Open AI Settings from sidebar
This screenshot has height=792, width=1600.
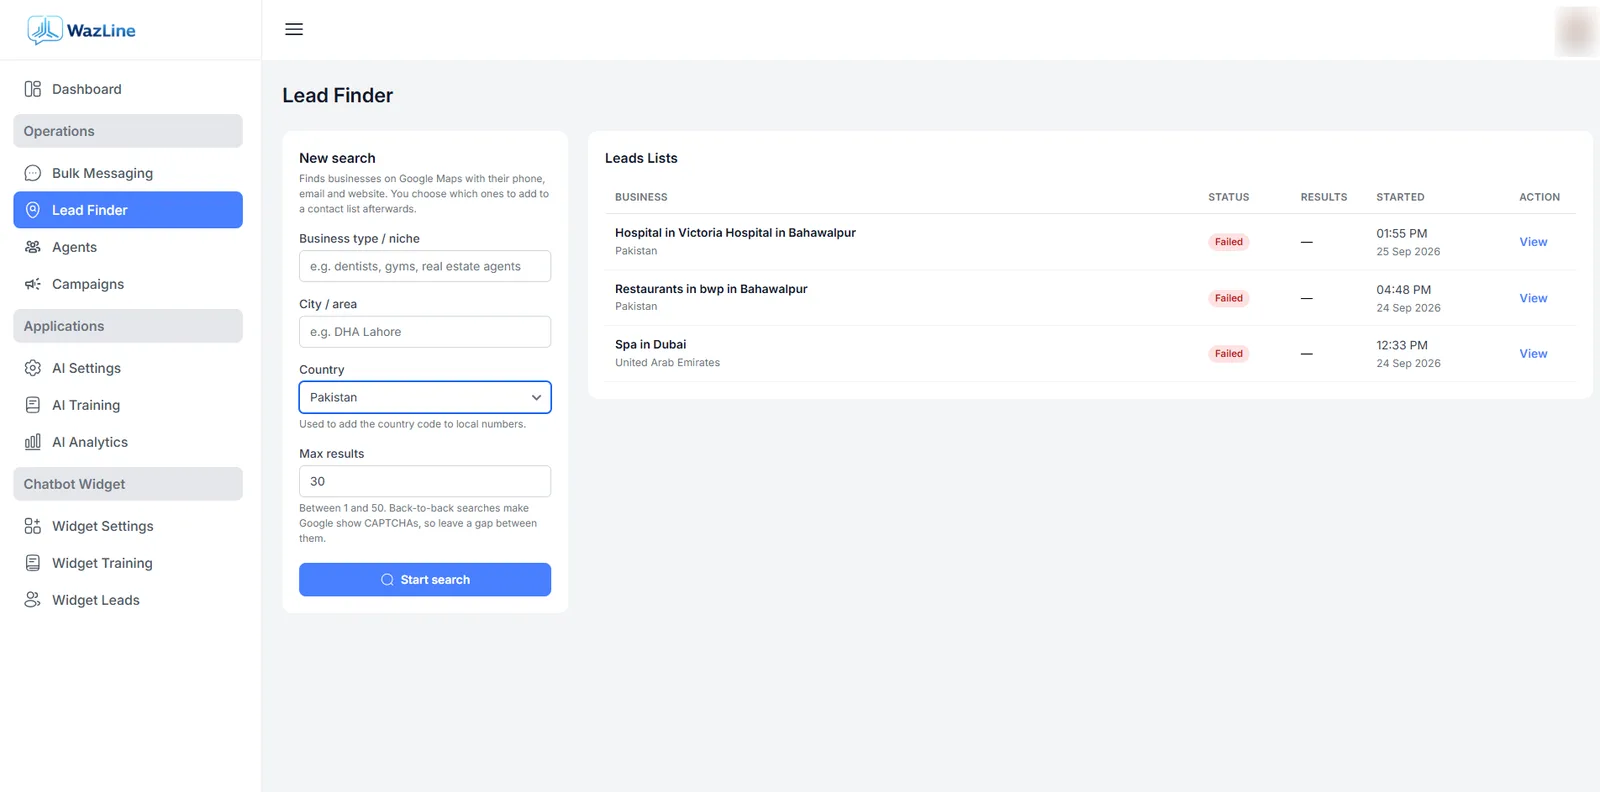(x=128, y=368)
